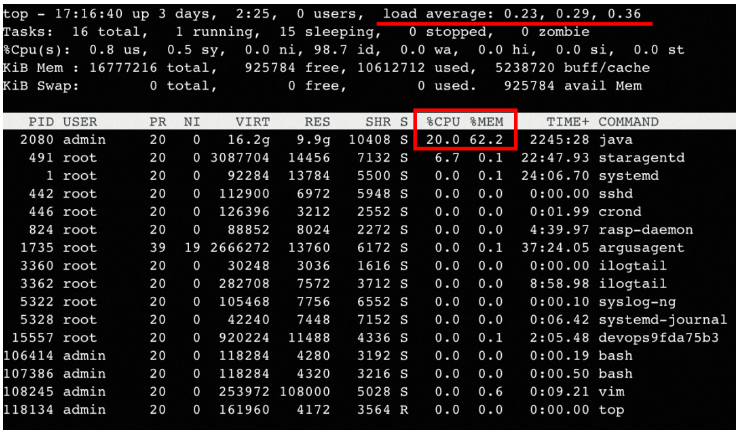Click the PID value 2080

(37, 140)
